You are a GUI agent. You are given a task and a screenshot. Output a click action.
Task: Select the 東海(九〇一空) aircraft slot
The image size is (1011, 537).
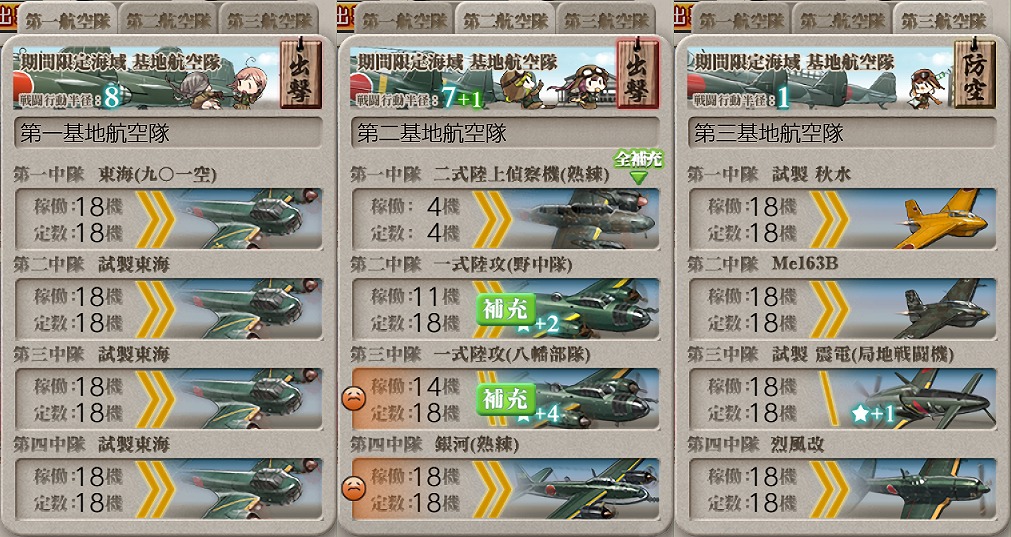[168, 219]
